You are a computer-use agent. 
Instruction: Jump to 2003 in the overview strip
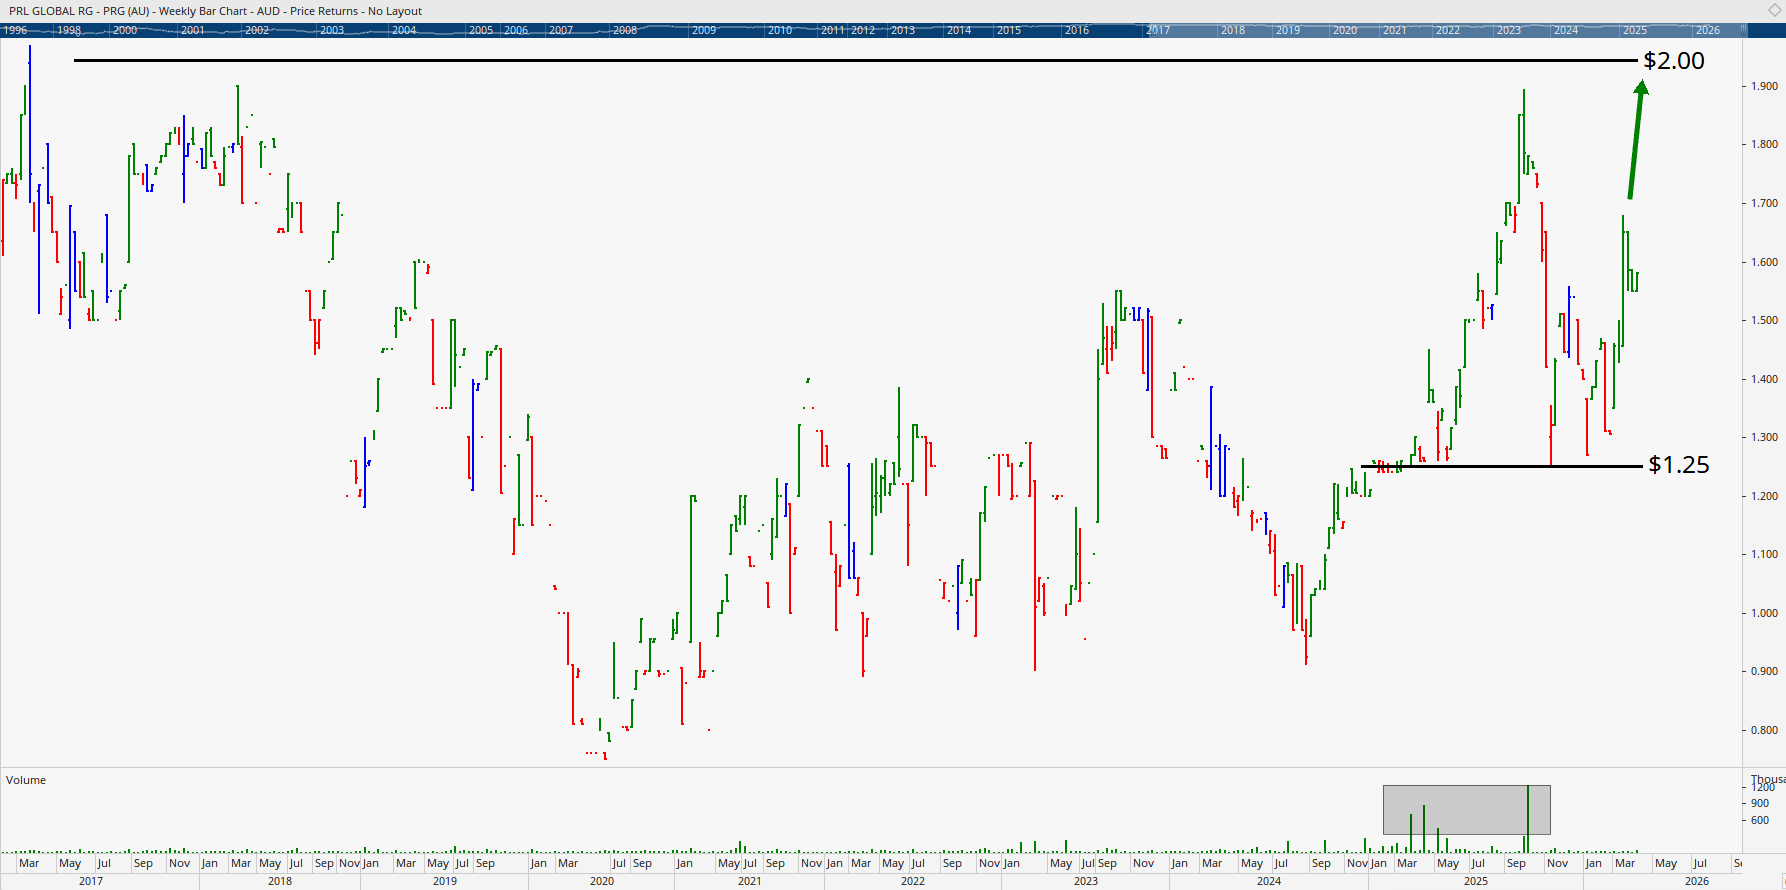pyautogui.click(x=332, y=30)
